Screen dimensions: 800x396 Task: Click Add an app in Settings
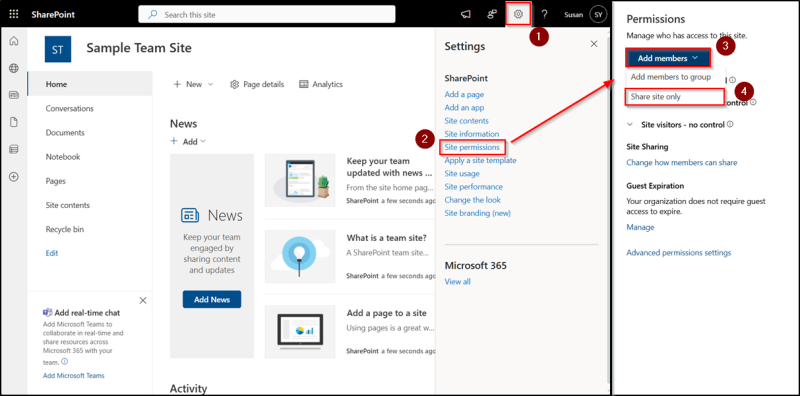click(464, 108)
